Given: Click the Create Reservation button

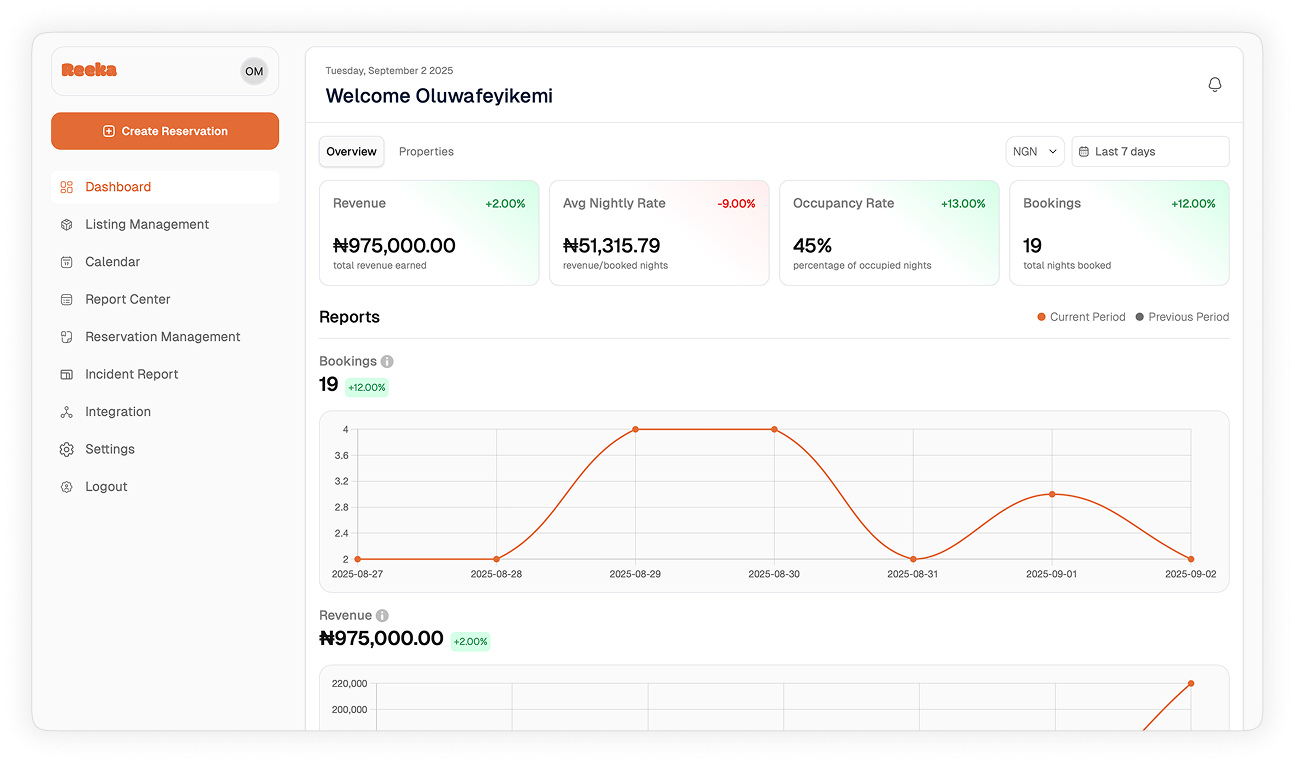Looking at the screenshot, I should coord(165,131).
